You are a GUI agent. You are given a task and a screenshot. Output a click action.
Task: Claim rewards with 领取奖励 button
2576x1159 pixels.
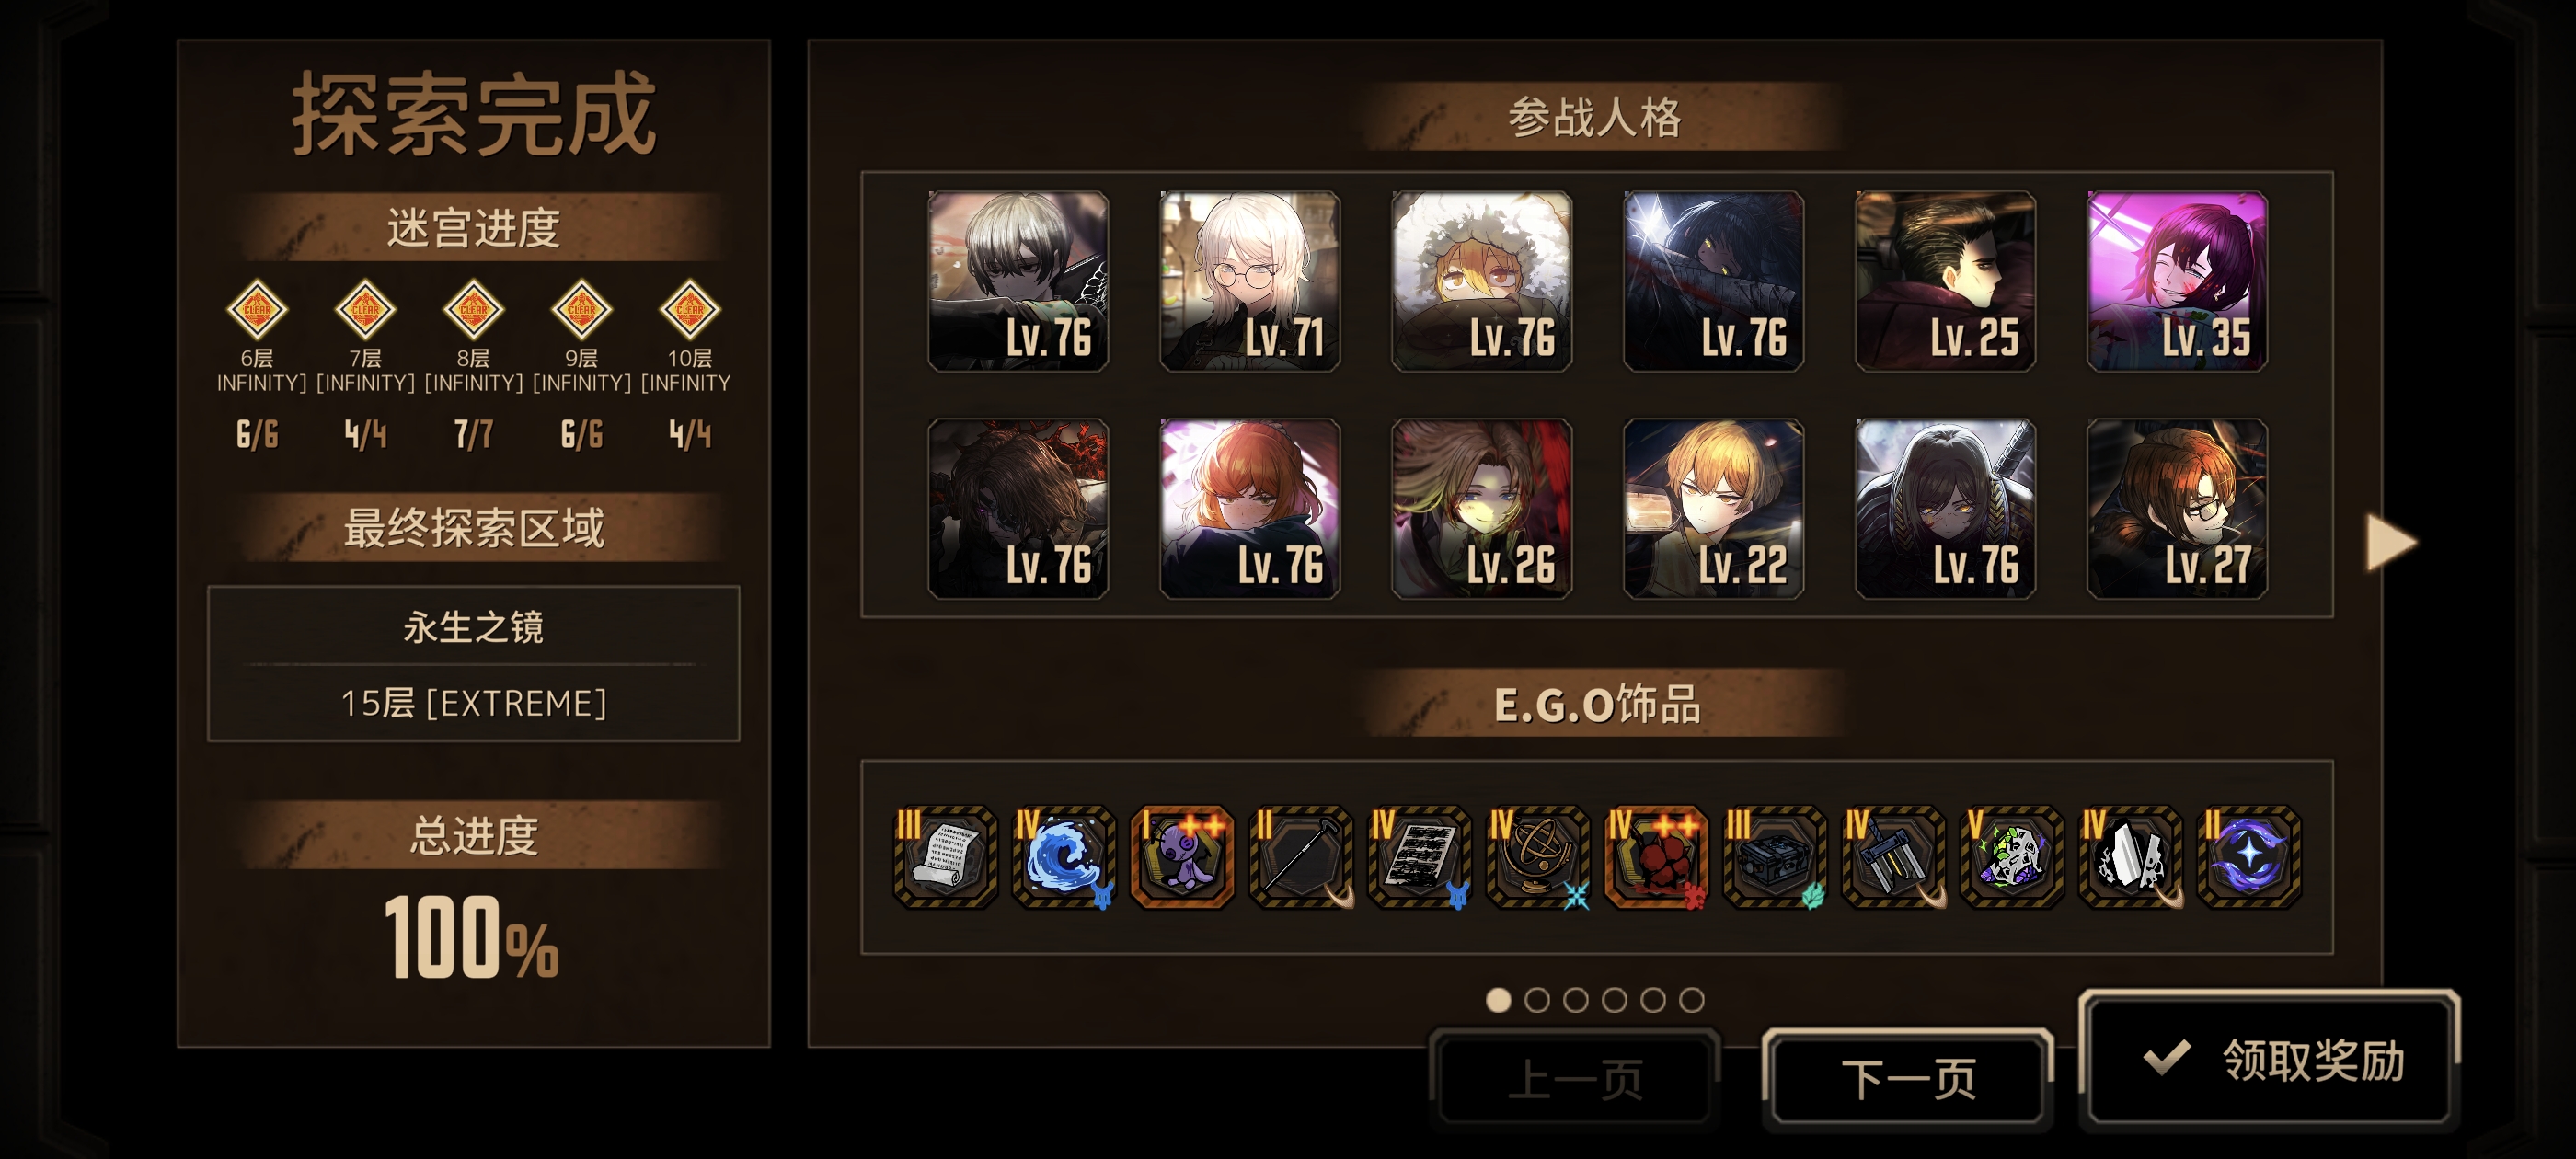[2270, 1059]
